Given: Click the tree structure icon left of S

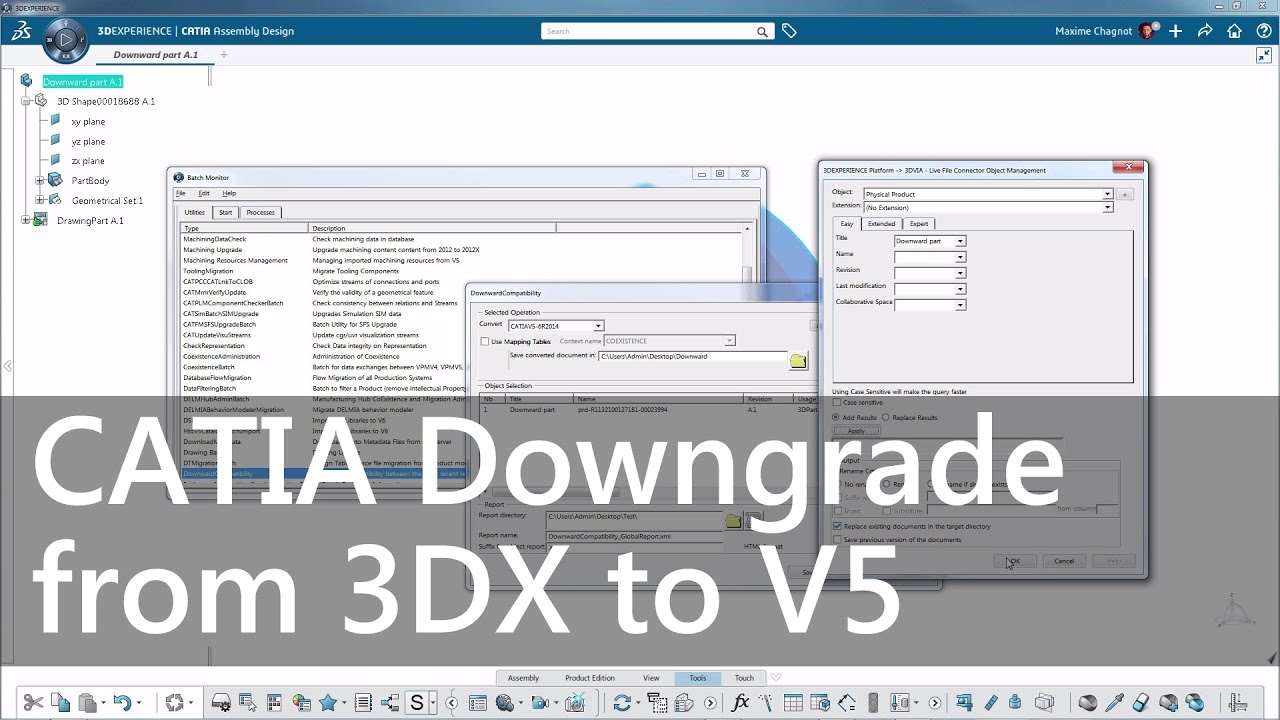Looking at the screenshot, I should (x=390, y=702).
